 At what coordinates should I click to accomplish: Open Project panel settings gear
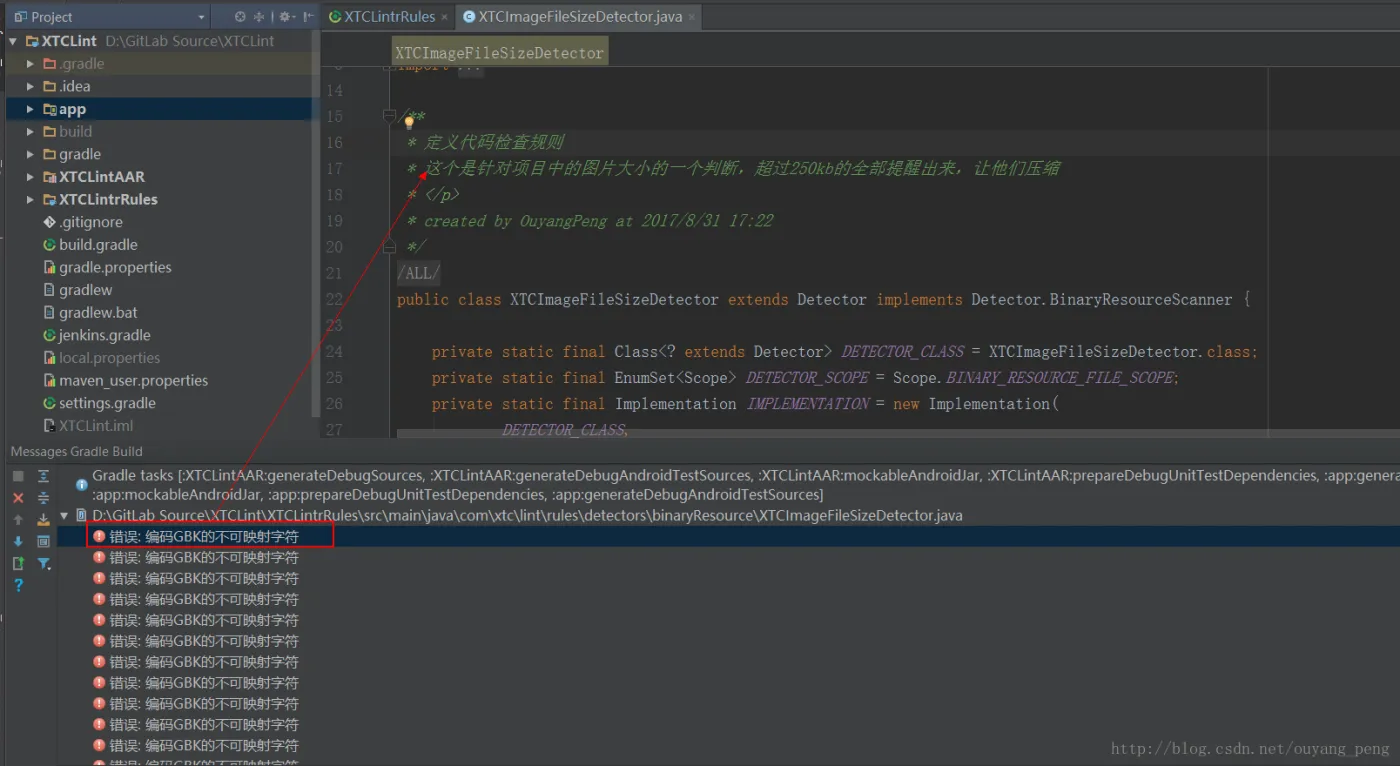click(x=285, y=17)
